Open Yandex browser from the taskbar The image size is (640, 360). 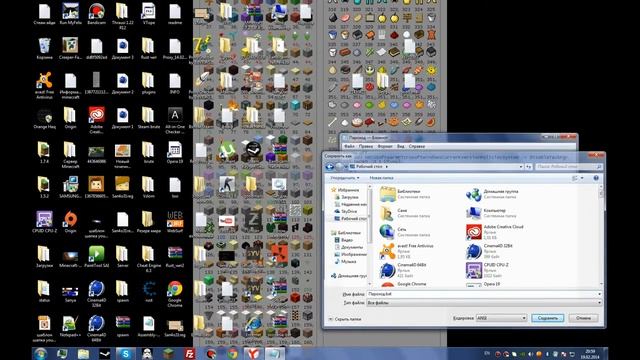tap(253, 353)
